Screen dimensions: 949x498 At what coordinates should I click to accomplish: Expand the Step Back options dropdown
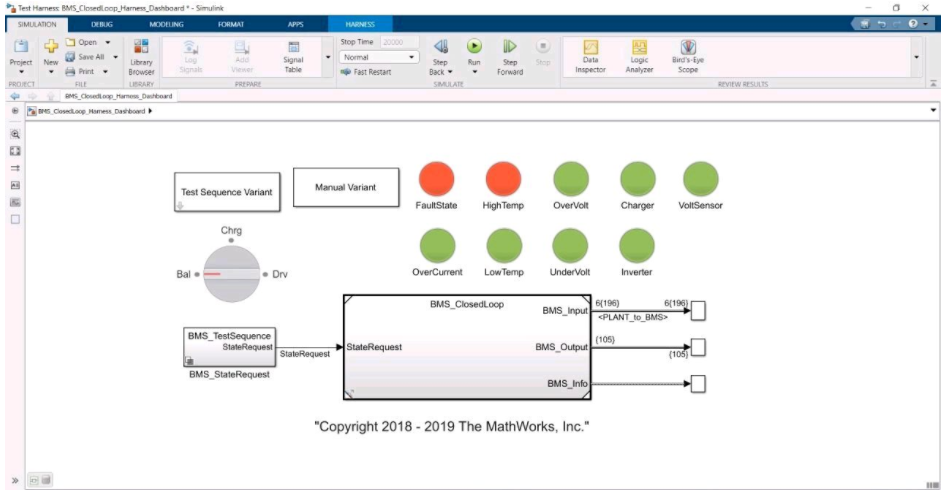451,72
